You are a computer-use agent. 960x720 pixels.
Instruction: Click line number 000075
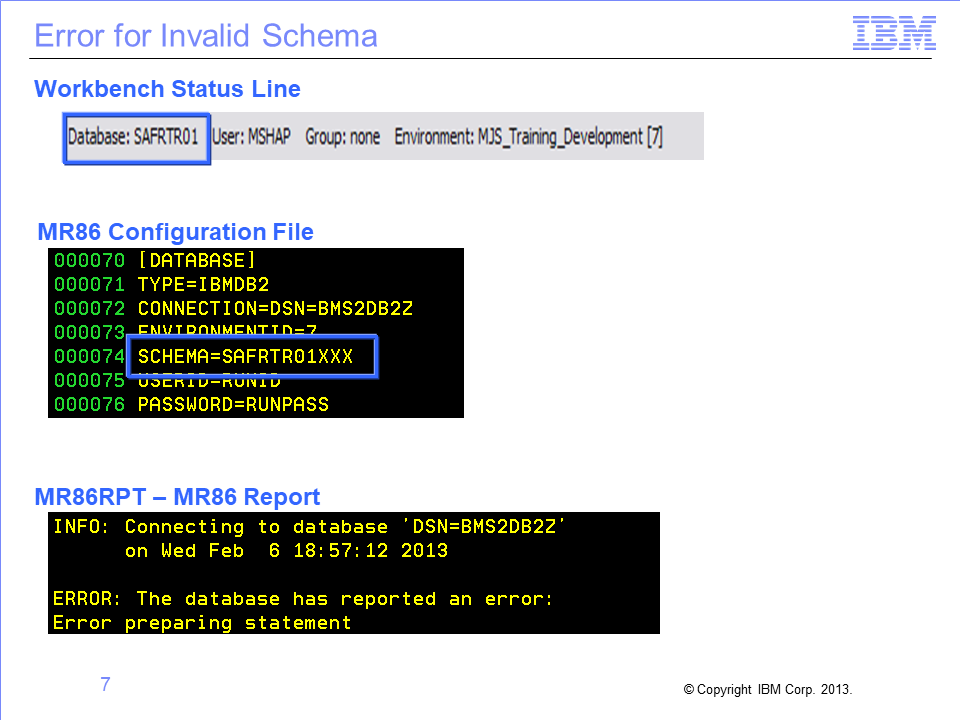(x=89, y=380)
